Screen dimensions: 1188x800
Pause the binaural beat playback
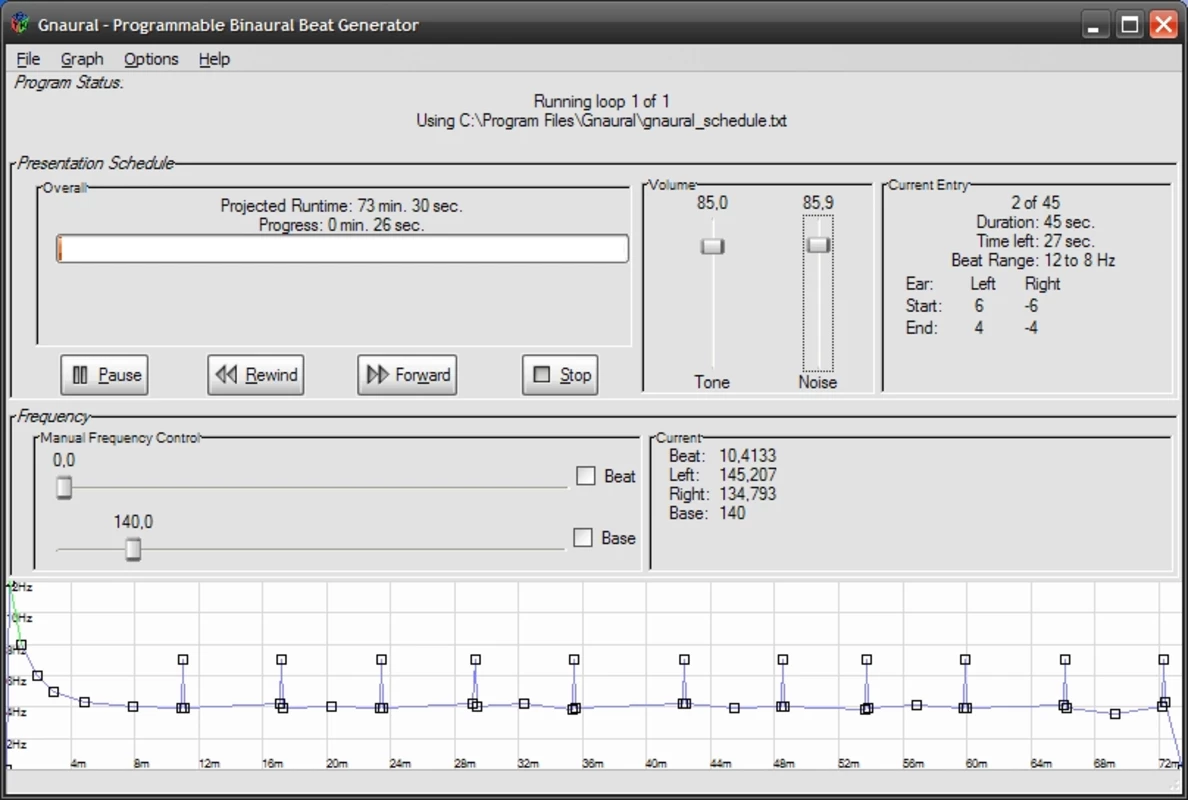click(105, 375)
